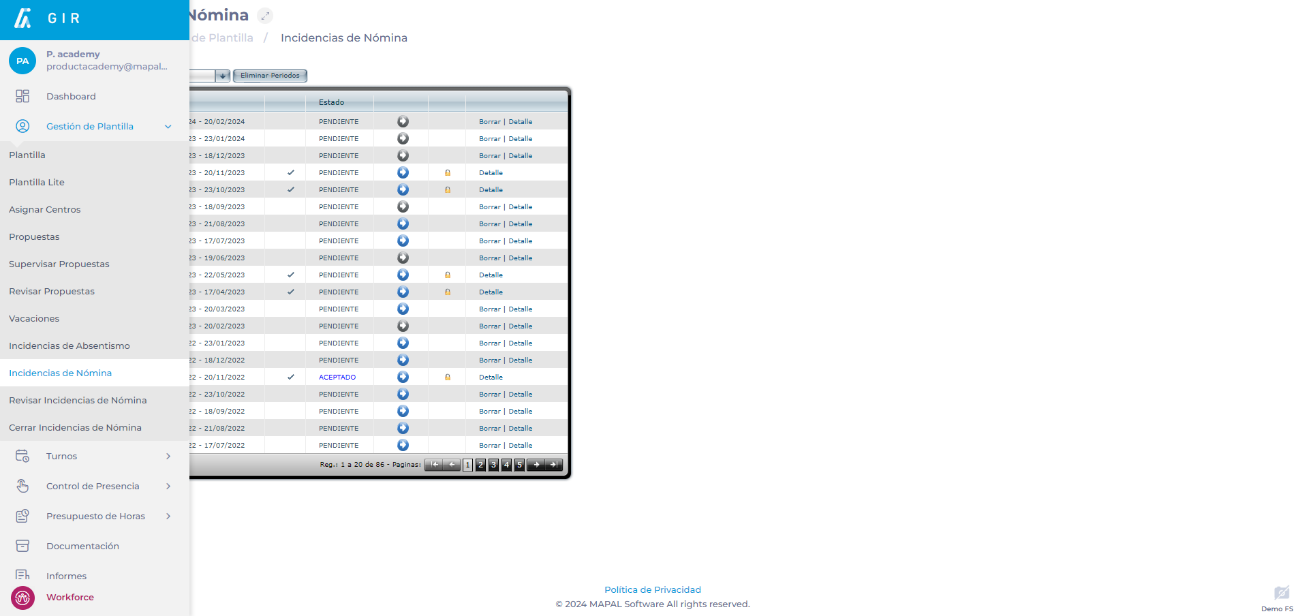Open the period dropdown arrow
Viewport: 1298px width, 616px height.
click(223, 76)
